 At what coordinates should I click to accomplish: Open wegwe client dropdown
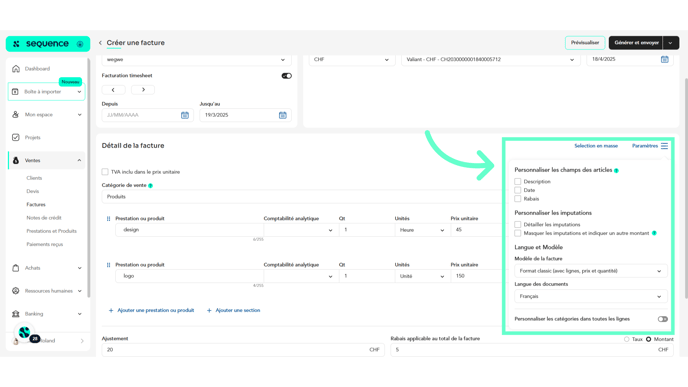click(x=196, y=60)
